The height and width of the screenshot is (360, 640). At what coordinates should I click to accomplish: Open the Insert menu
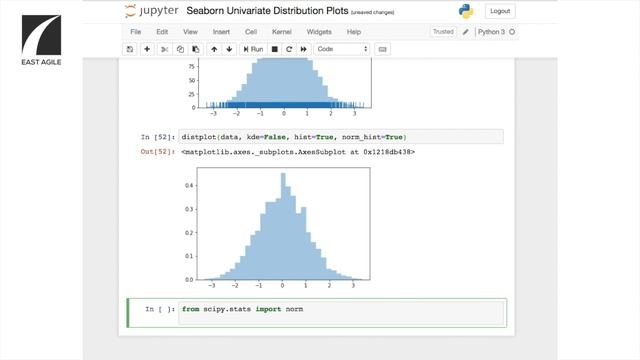[221, 32]
